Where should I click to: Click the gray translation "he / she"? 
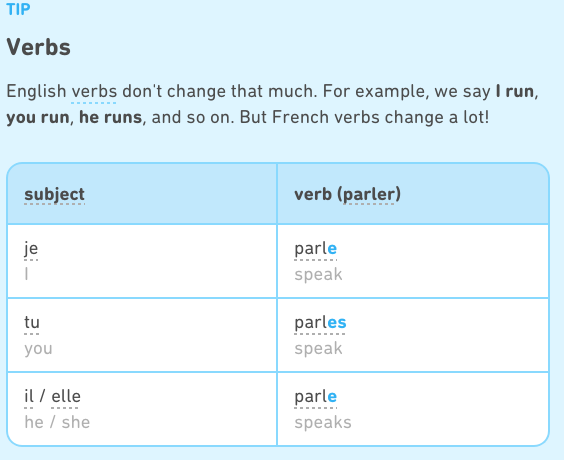(x=57, y=422)
